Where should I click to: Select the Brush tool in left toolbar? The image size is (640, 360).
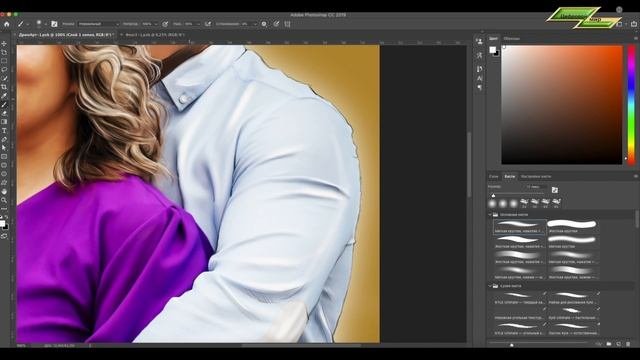tap(4, 105)
